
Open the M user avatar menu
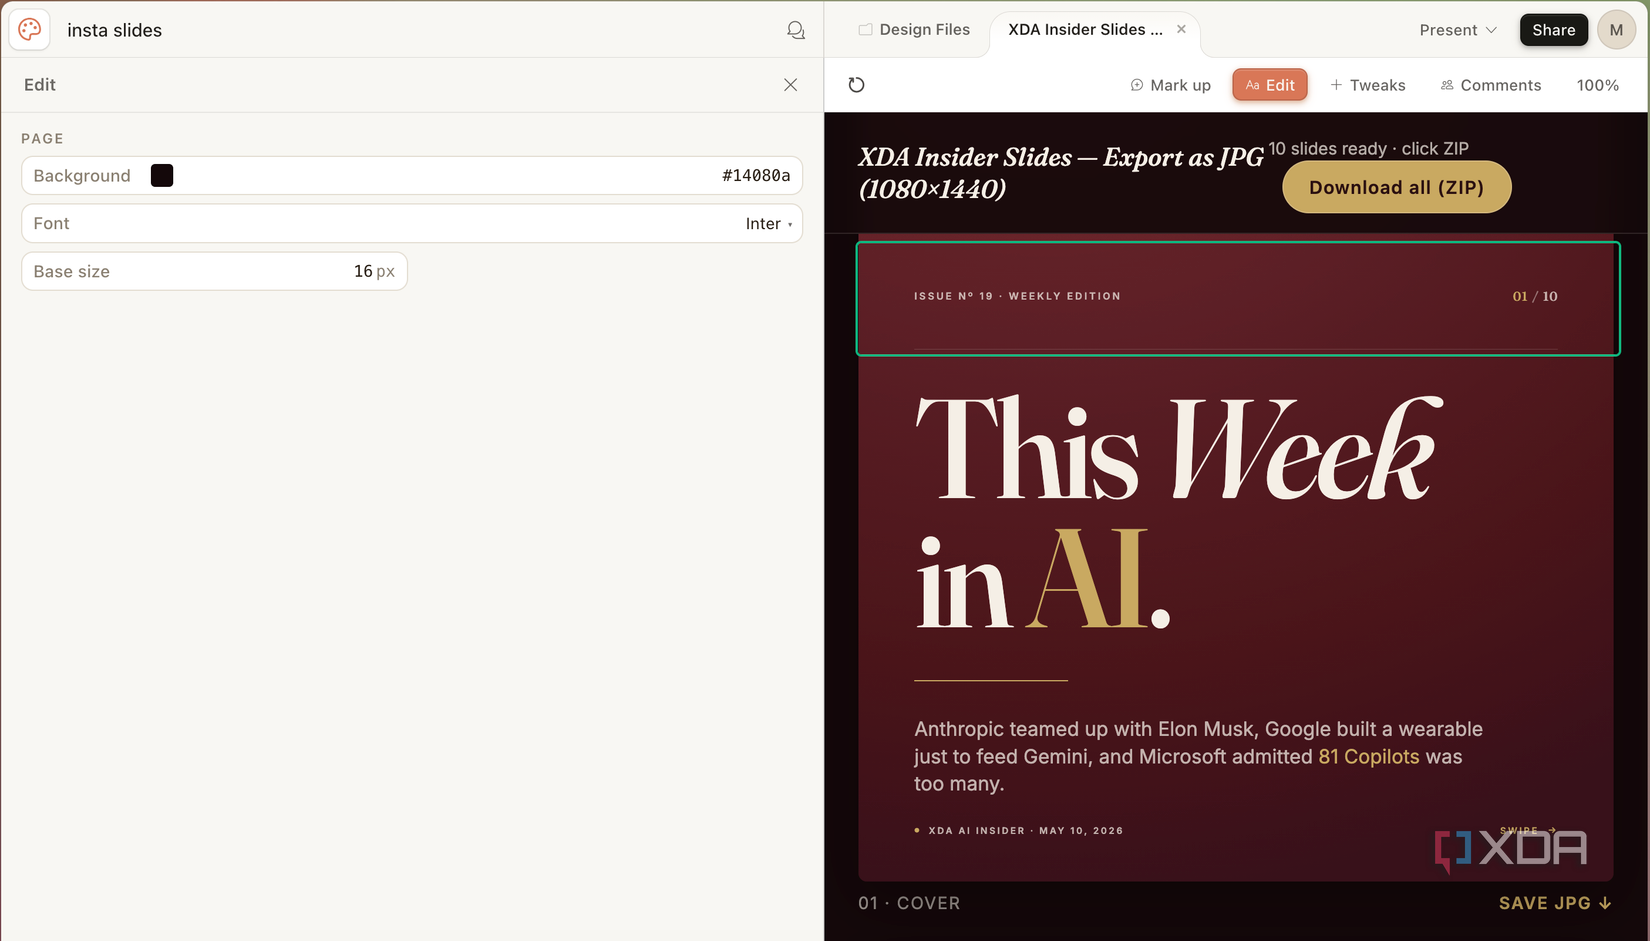coord(1616,30)
